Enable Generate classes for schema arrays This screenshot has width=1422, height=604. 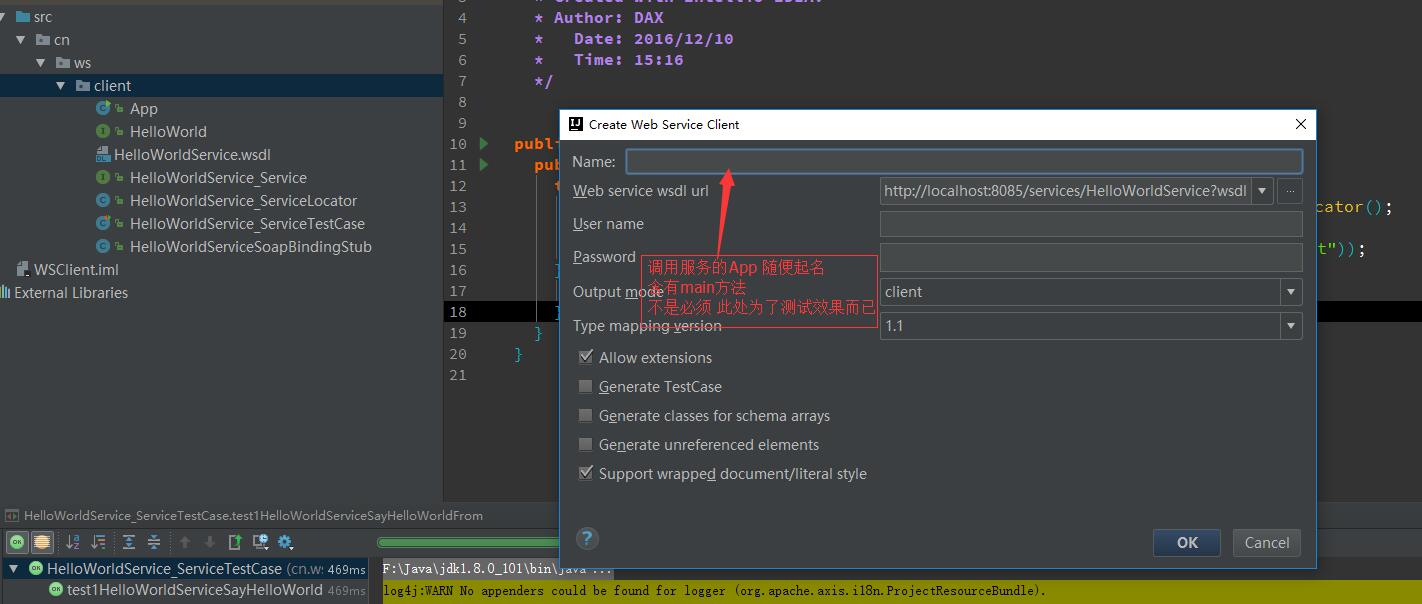[x=586, y=415]
